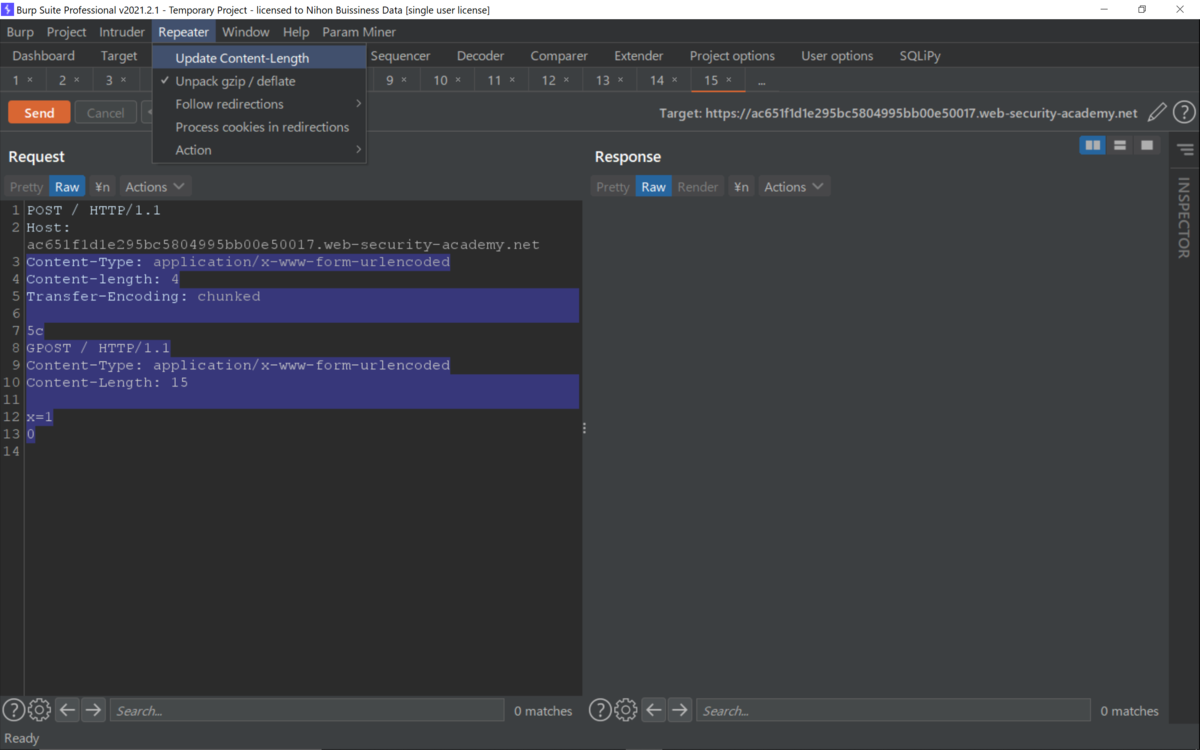The width and height of the screenshot is (1200, 750).
Task: Close Repeater tab 3
Action: coord(123,80)
